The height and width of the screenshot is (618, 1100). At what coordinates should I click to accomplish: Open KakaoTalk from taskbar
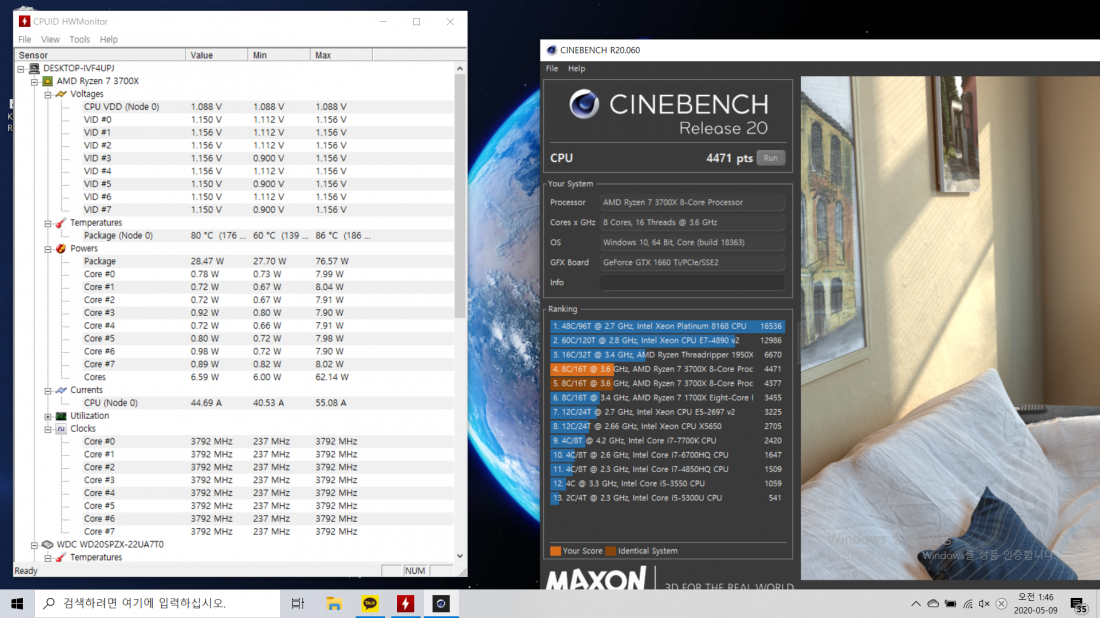coord(370,603)
